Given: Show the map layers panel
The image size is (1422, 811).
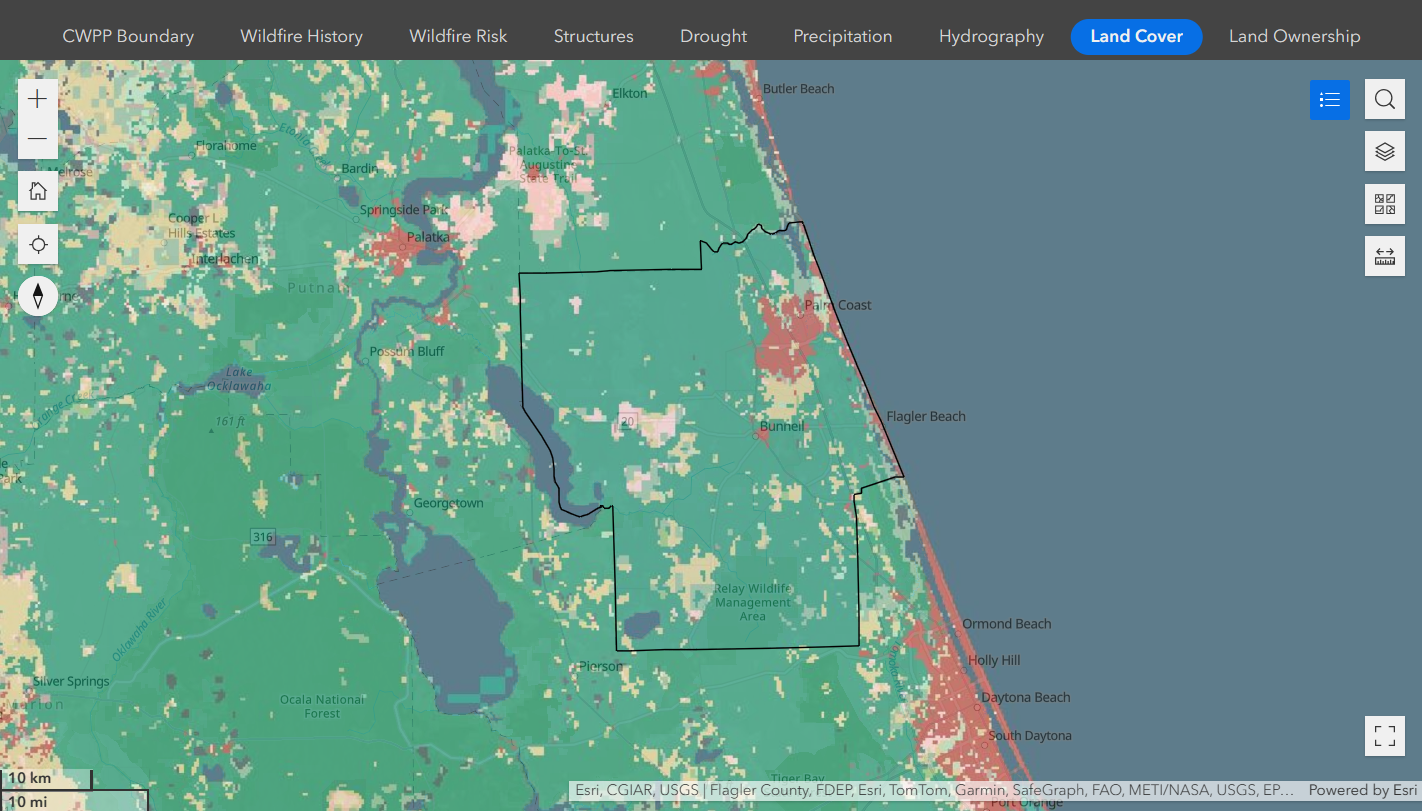Looking at the screenshot, I should (x=1384, y=151).
